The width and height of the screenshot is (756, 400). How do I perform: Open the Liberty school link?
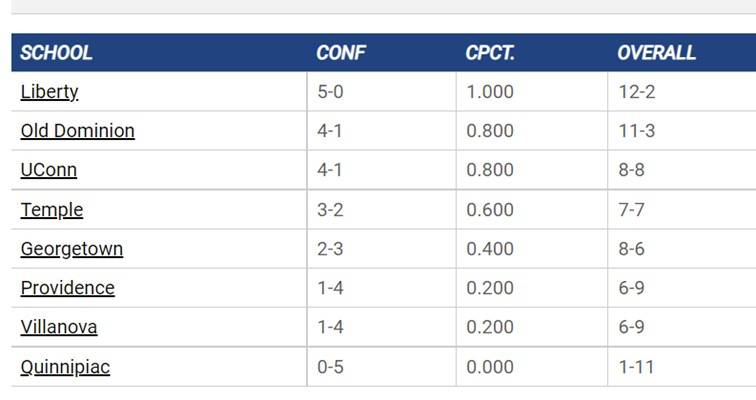tap(49, 92)
